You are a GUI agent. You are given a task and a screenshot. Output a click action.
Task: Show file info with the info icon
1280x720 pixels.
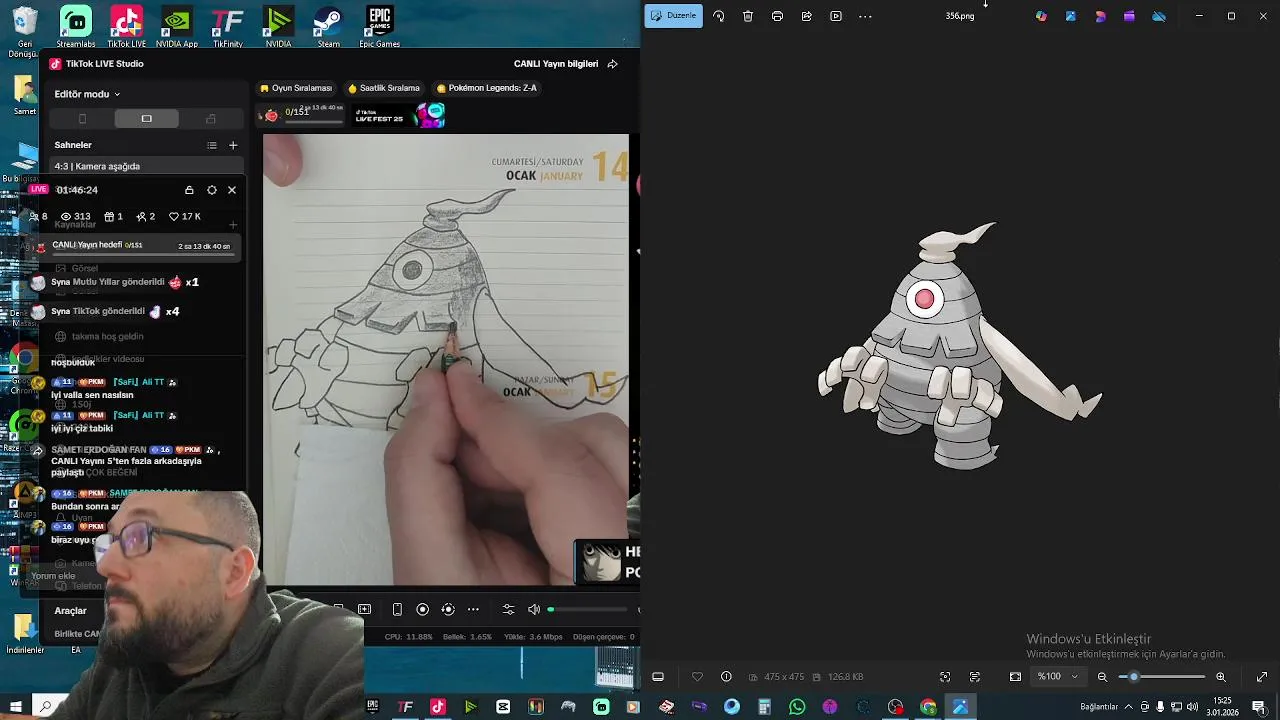coord(726,677)
